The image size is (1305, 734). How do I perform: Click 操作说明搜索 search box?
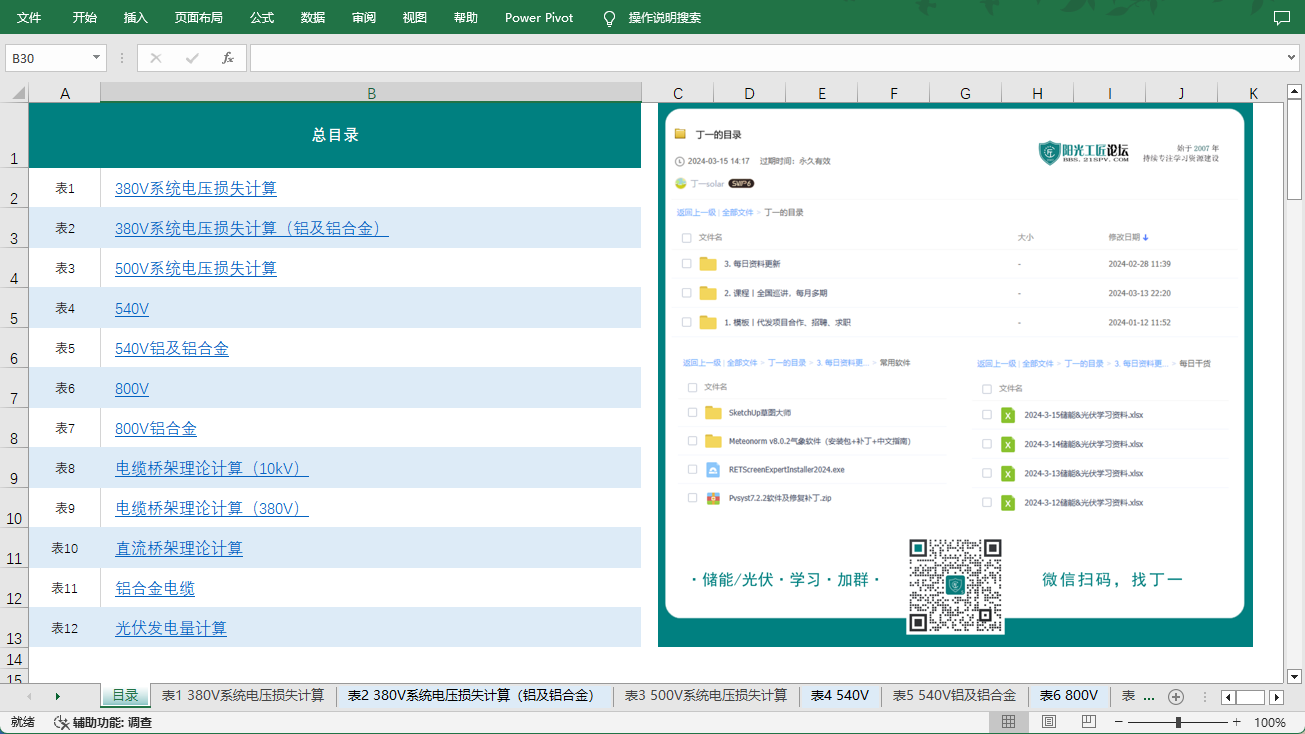[x=665, y=18]
